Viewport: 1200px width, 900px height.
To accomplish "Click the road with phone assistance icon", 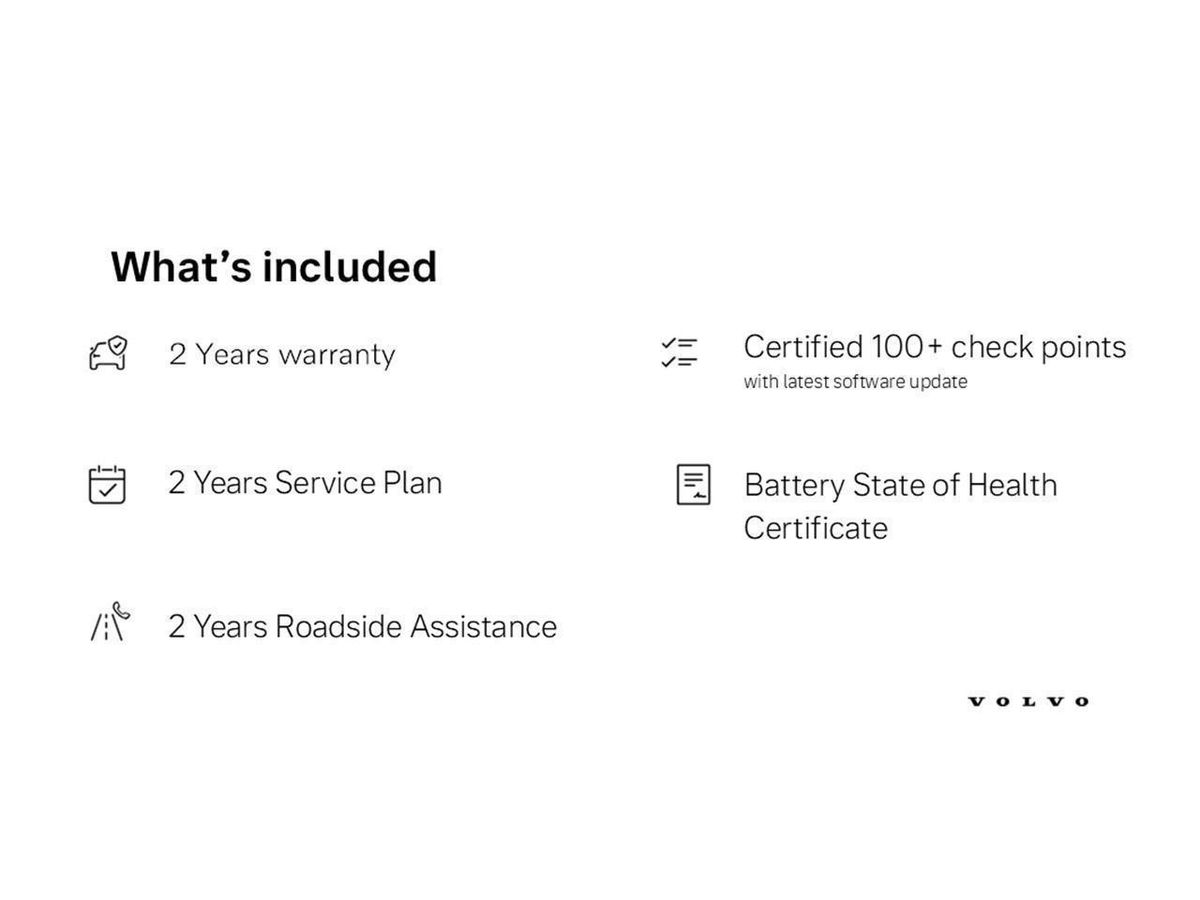I will click(110, 621).
